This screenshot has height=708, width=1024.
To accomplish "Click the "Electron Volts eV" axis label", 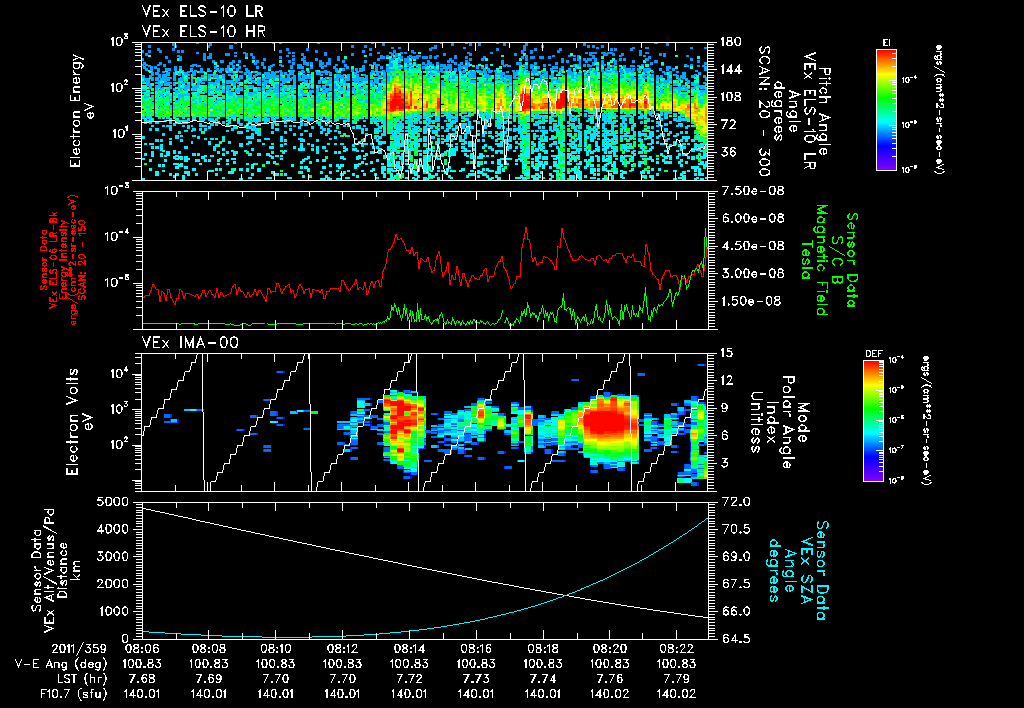I will [79, 422].
